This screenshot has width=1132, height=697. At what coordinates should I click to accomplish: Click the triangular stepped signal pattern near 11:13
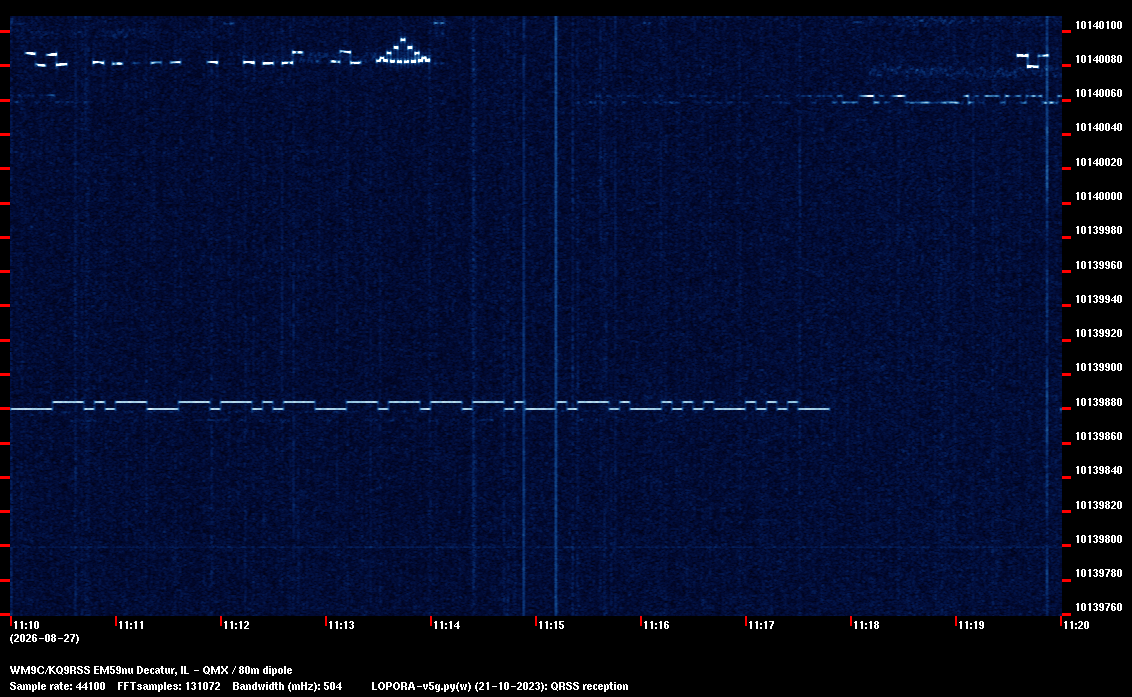pyautogui.click(x=403, y=51)
